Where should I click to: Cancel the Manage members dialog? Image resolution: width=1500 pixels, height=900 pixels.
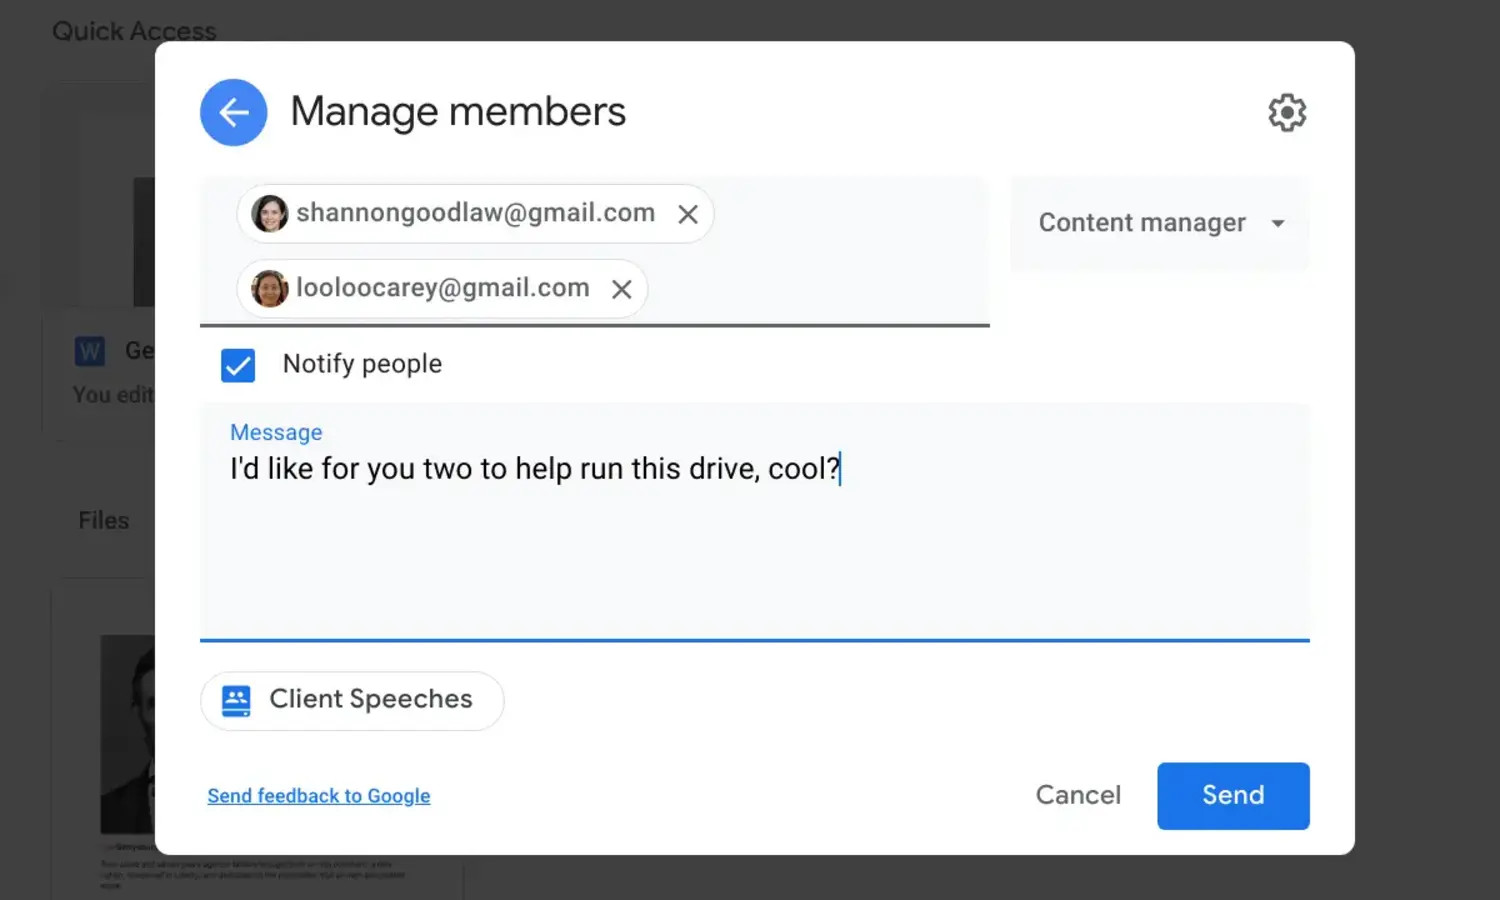[x=1078, y=795]
